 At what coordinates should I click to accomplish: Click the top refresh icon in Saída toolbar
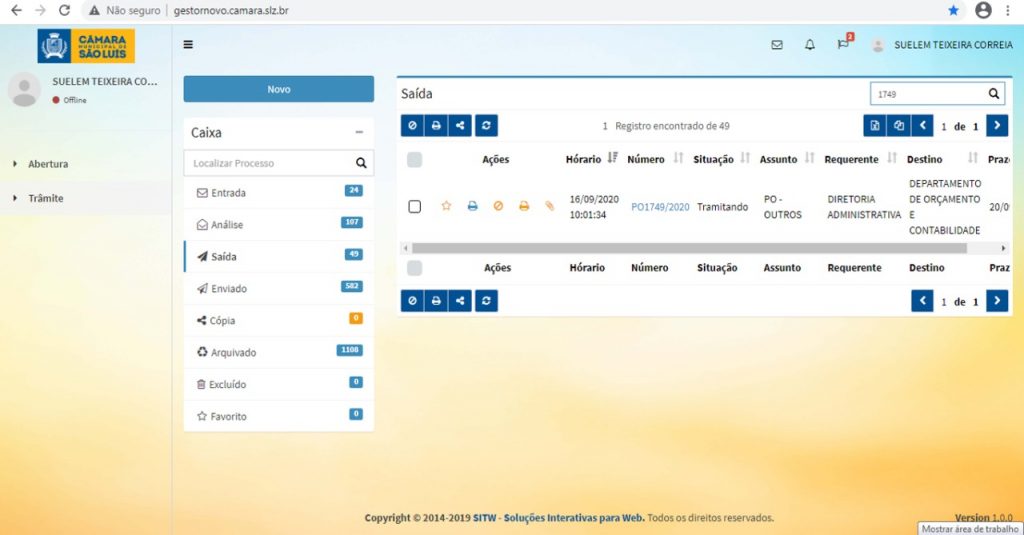point(486,125)
